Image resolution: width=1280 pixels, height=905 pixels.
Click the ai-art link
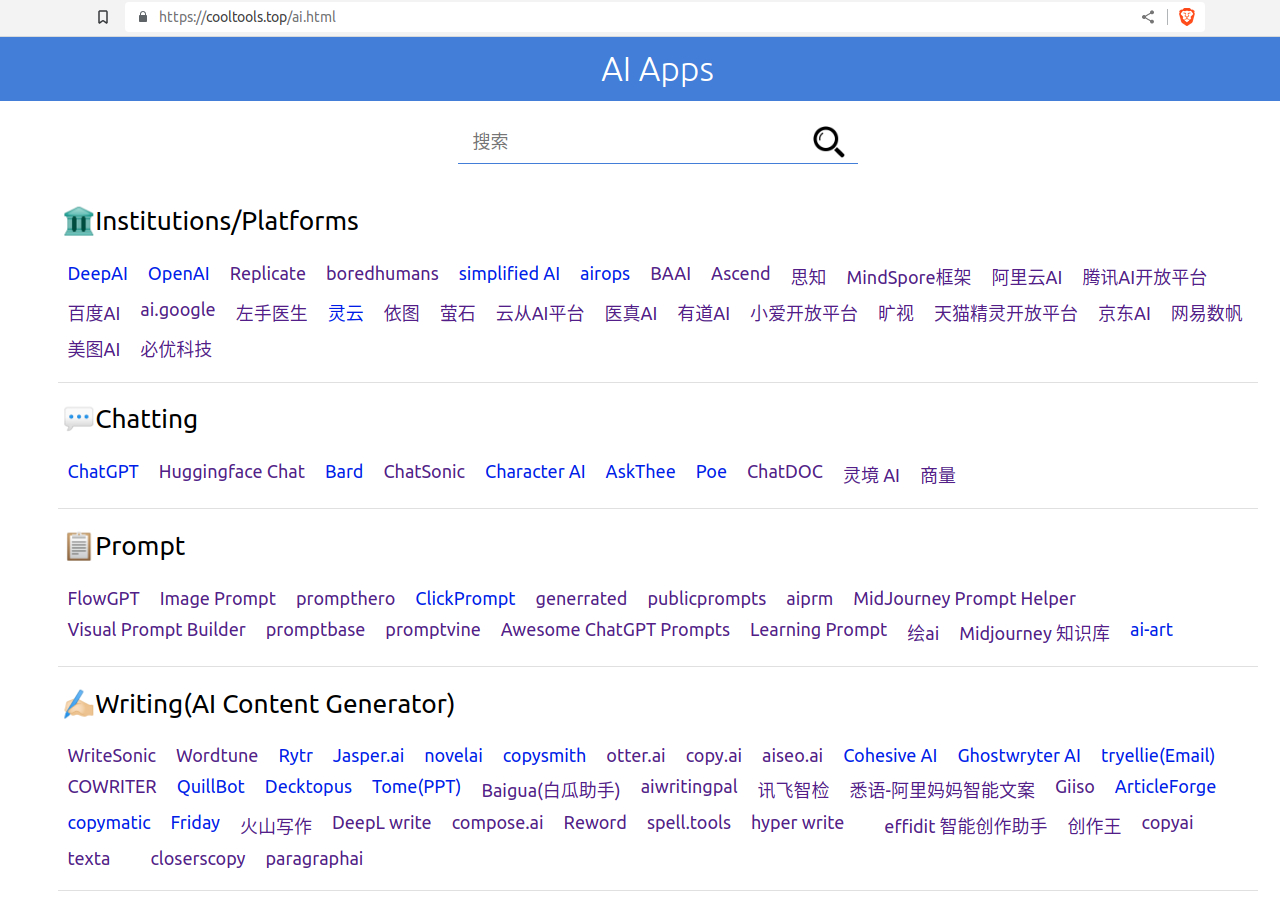tap(1151, 630)
